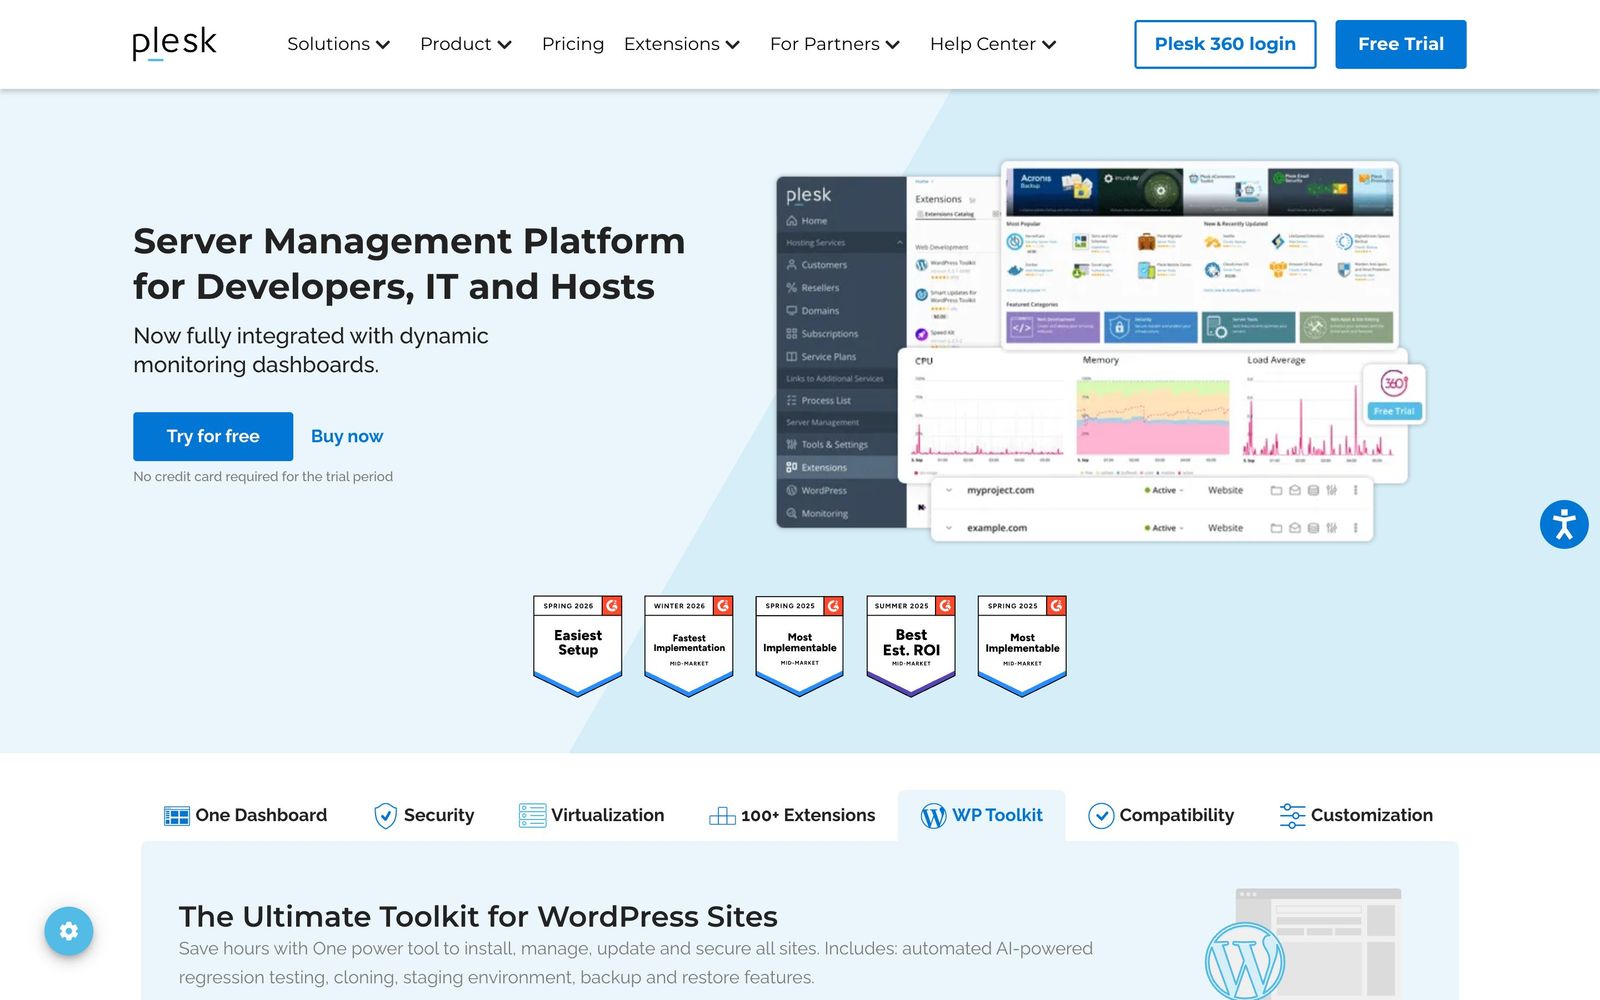The image size is (1600, 1000).
Task: Click the Customization sliders icon
Action: point(1292,816)
